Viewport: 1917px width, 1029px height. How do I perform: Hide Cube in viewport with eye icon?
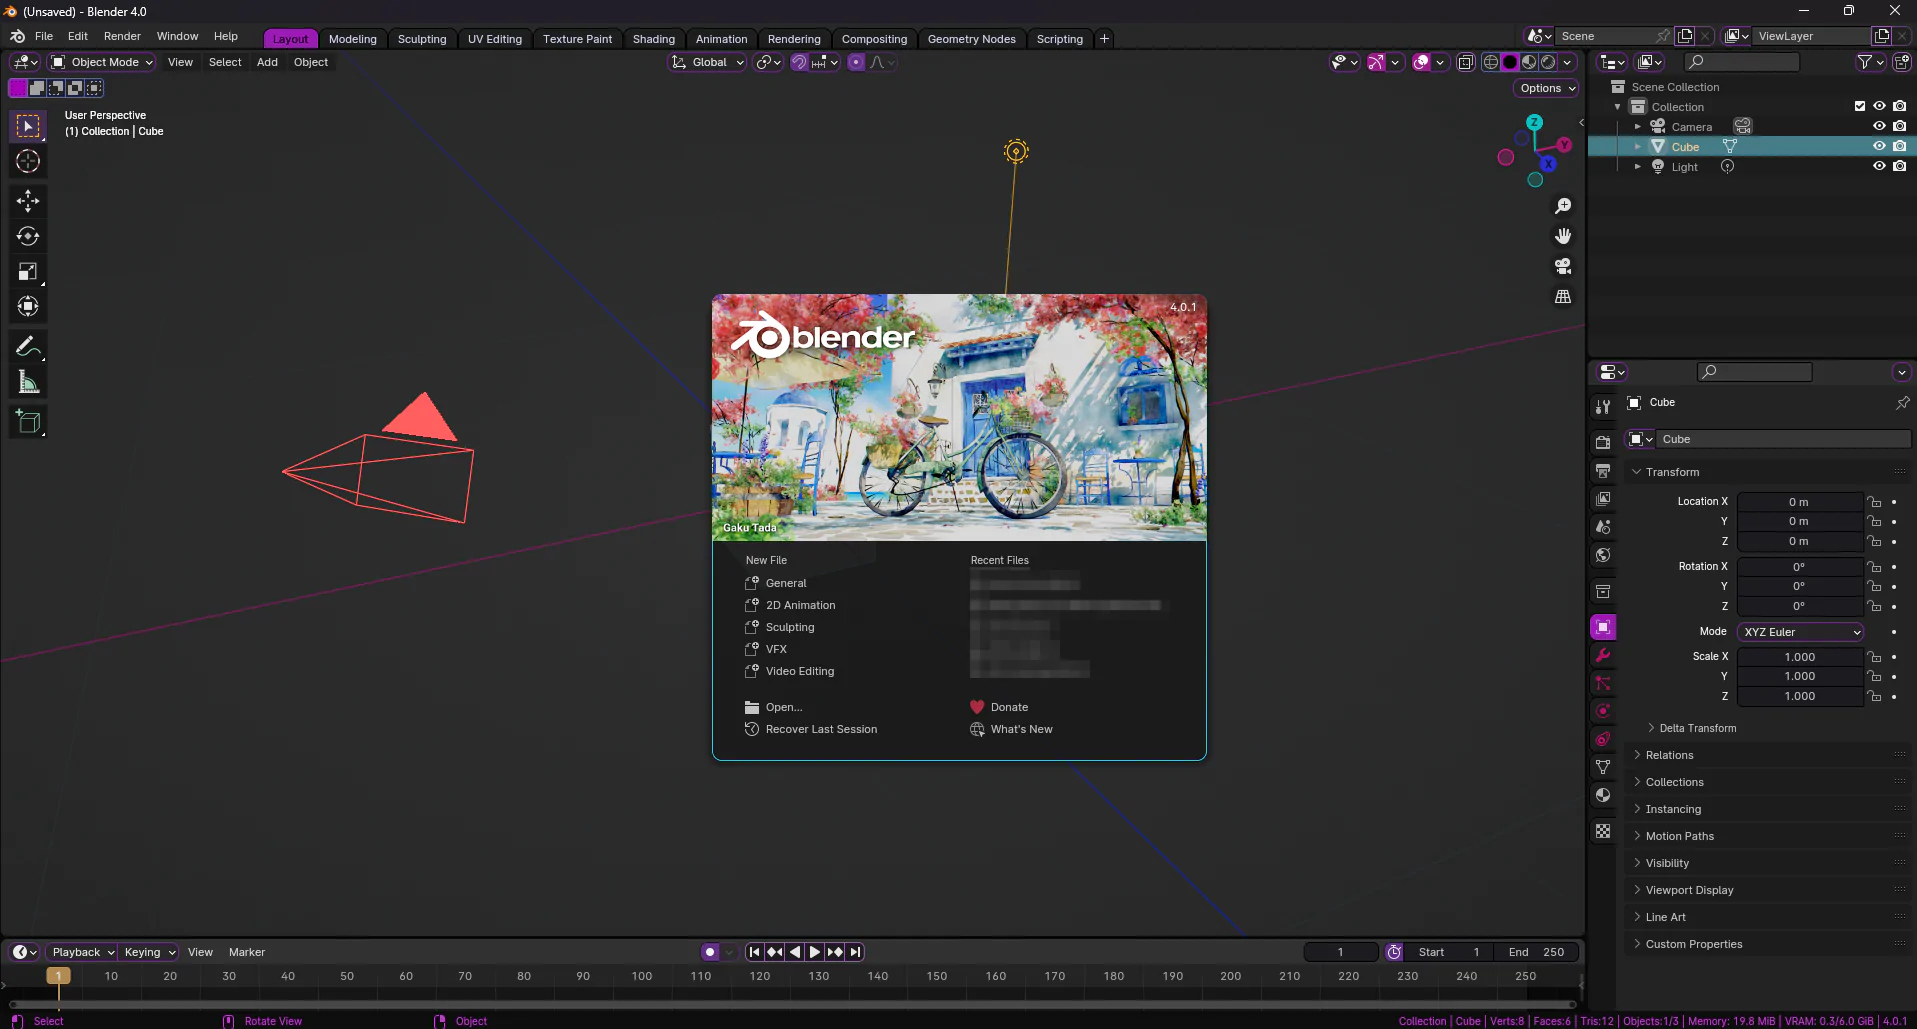(1879, 146)
